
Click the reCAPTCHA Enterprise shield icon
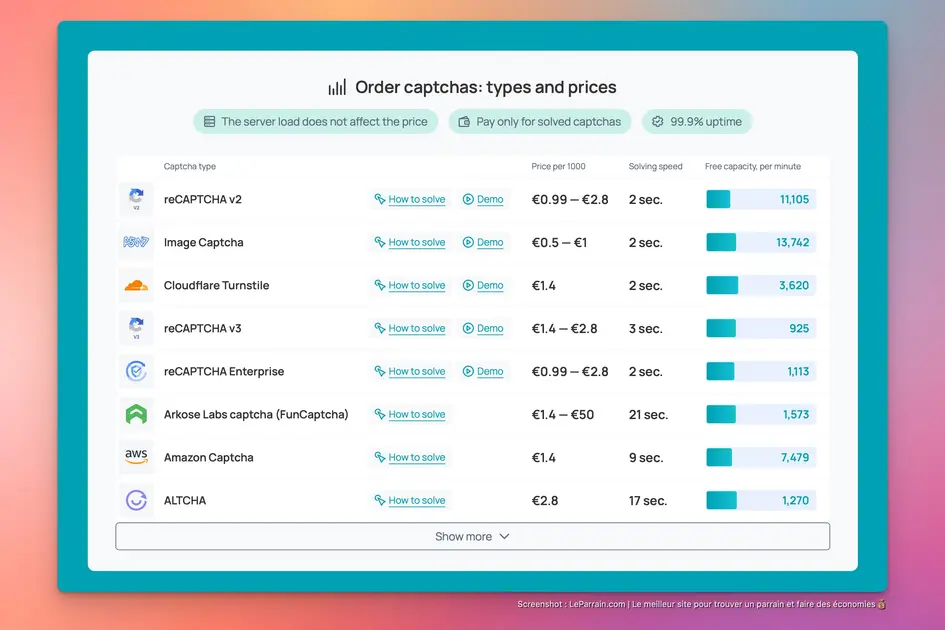click(136, 371)
